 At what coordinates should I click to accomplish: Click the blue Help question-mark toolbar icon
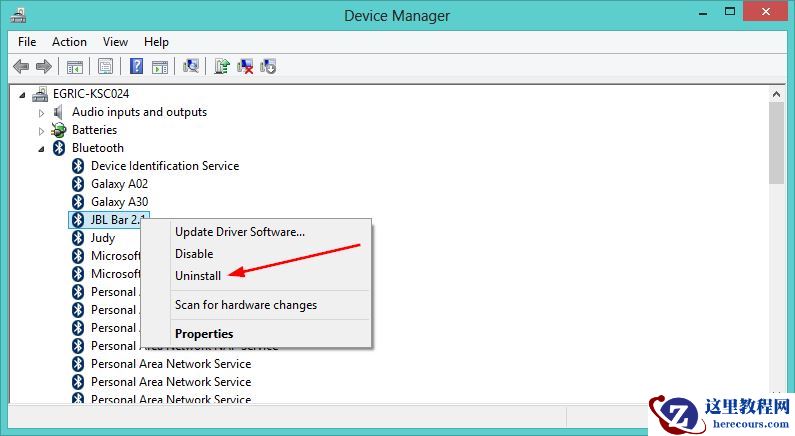coord(136,67)
